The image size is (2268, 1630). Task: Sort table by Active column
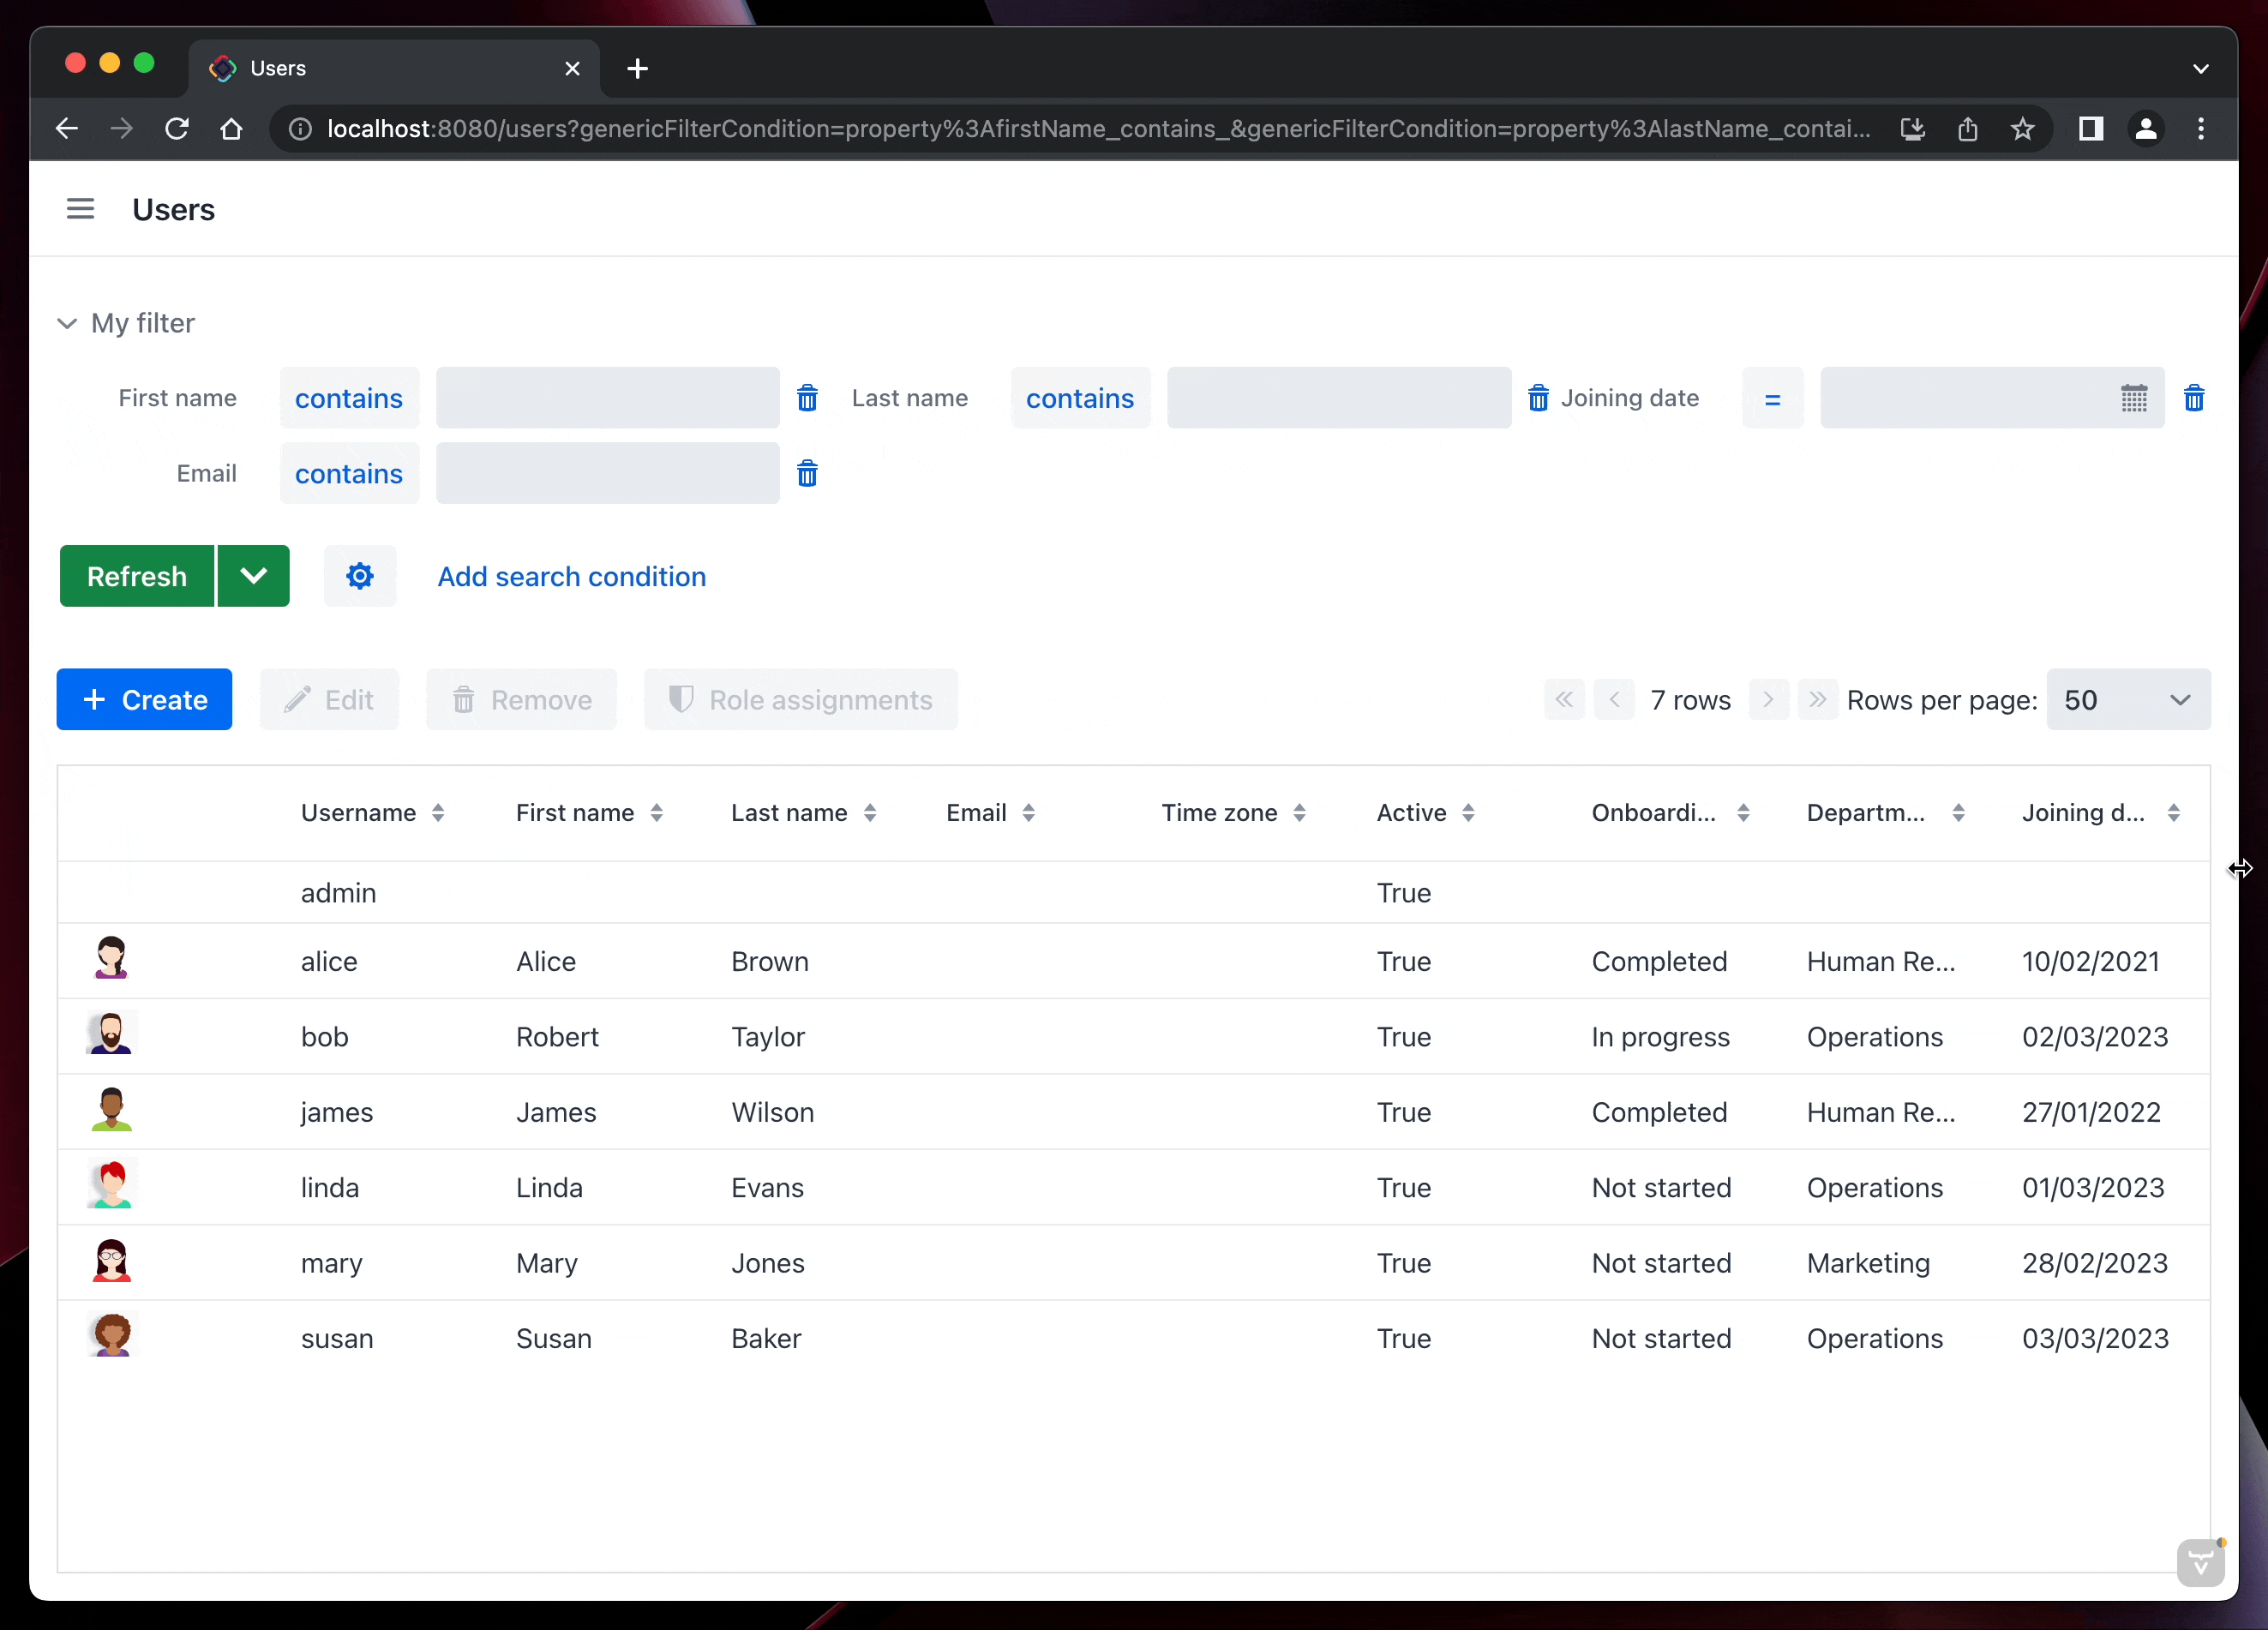click(1468, 813)
